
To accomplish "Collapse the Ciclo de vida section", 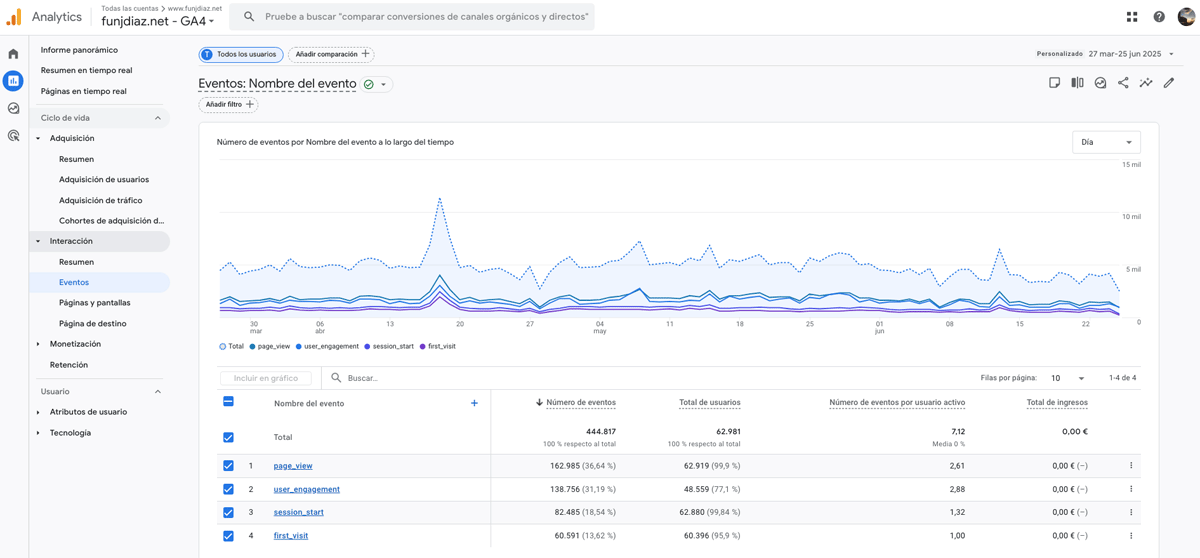I will coord(157,118).
